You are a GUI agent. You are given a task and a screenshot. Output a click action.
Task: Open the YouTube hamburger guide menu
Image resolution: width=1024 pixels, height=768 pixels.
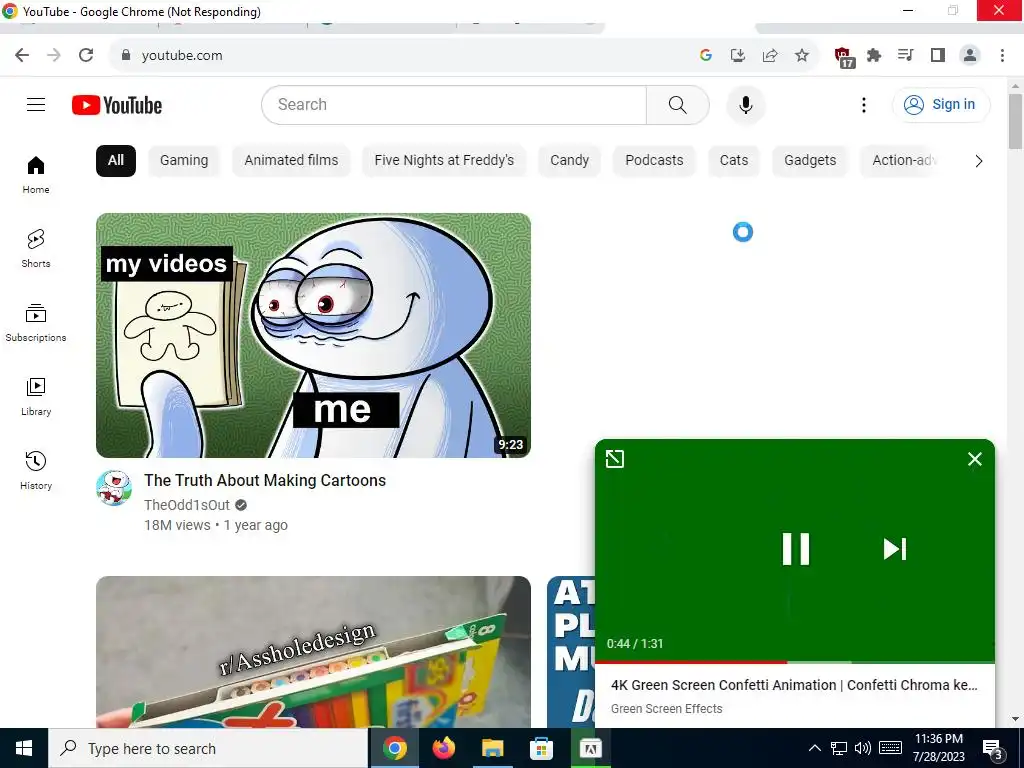pos(36,104)
